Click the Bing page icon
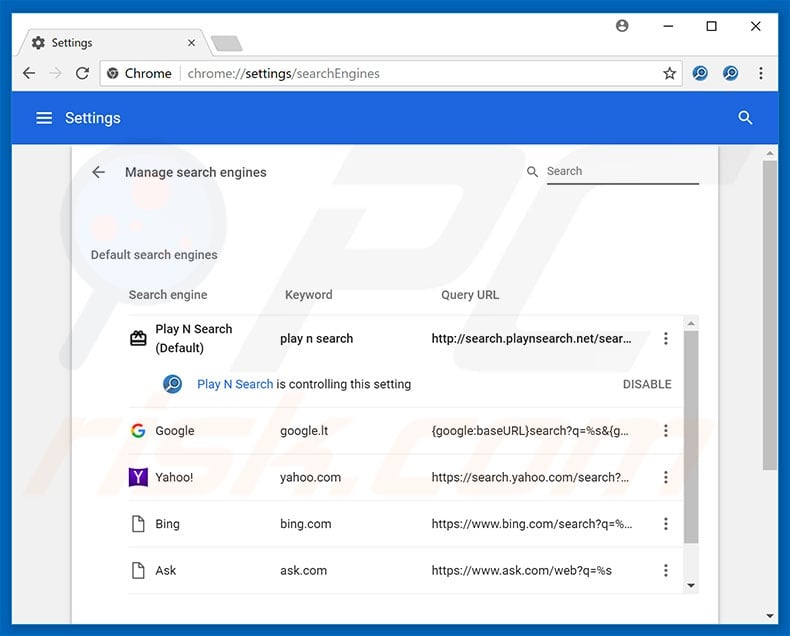 click(x=138, y=524)
